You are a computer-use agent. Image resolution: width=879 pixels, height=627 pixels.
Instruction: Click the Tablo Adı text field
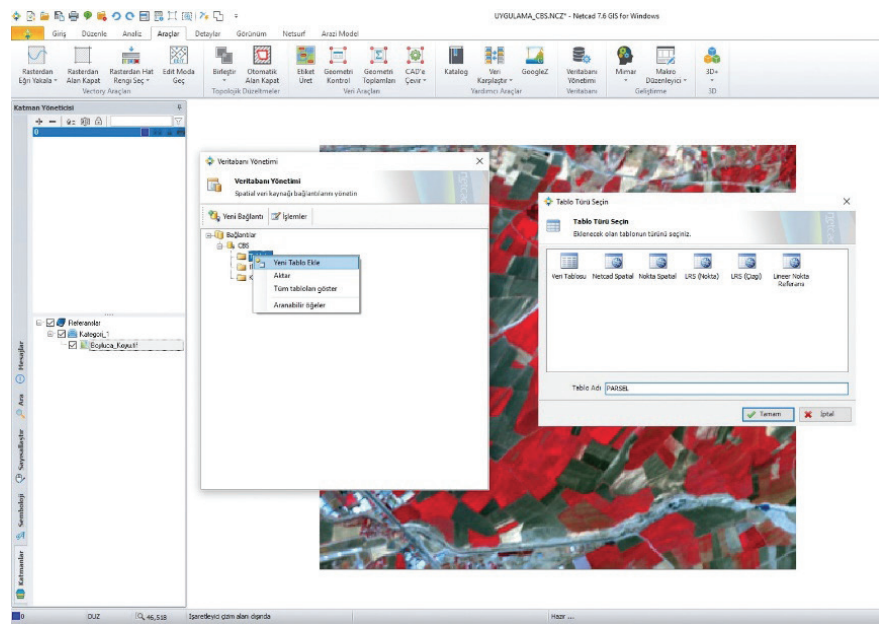(724, 389)
